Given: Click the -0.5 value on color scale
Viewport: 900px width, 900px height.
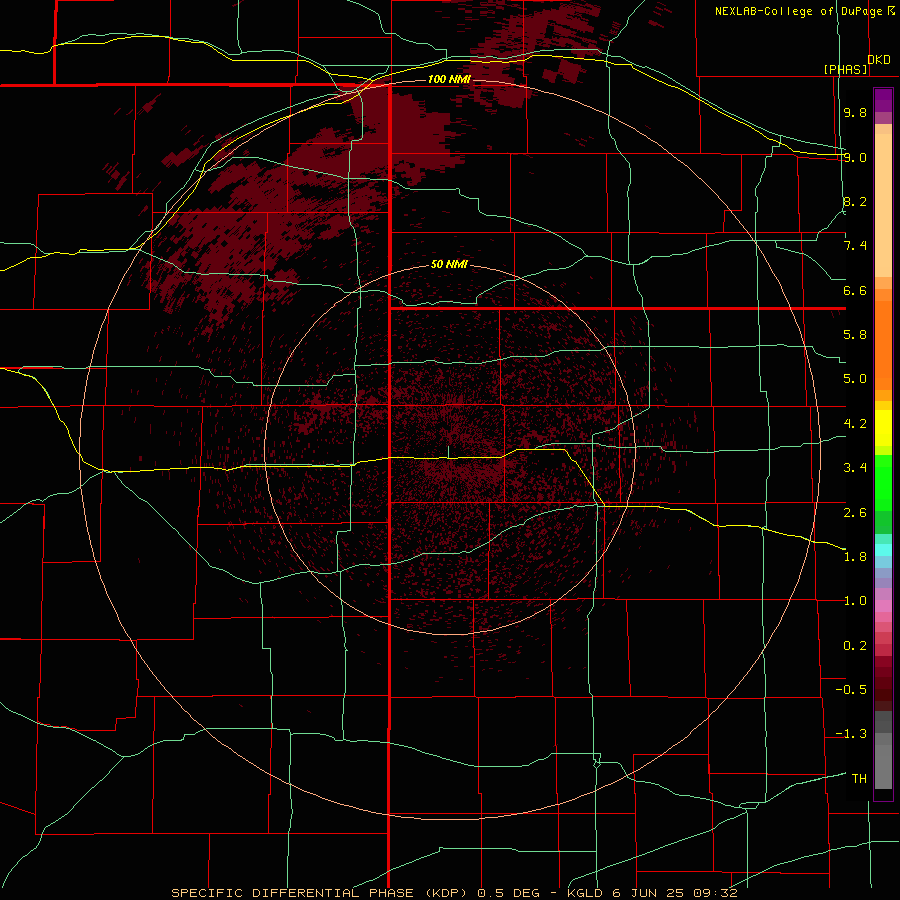Looking at the screenshot, I should pos(851,690).
